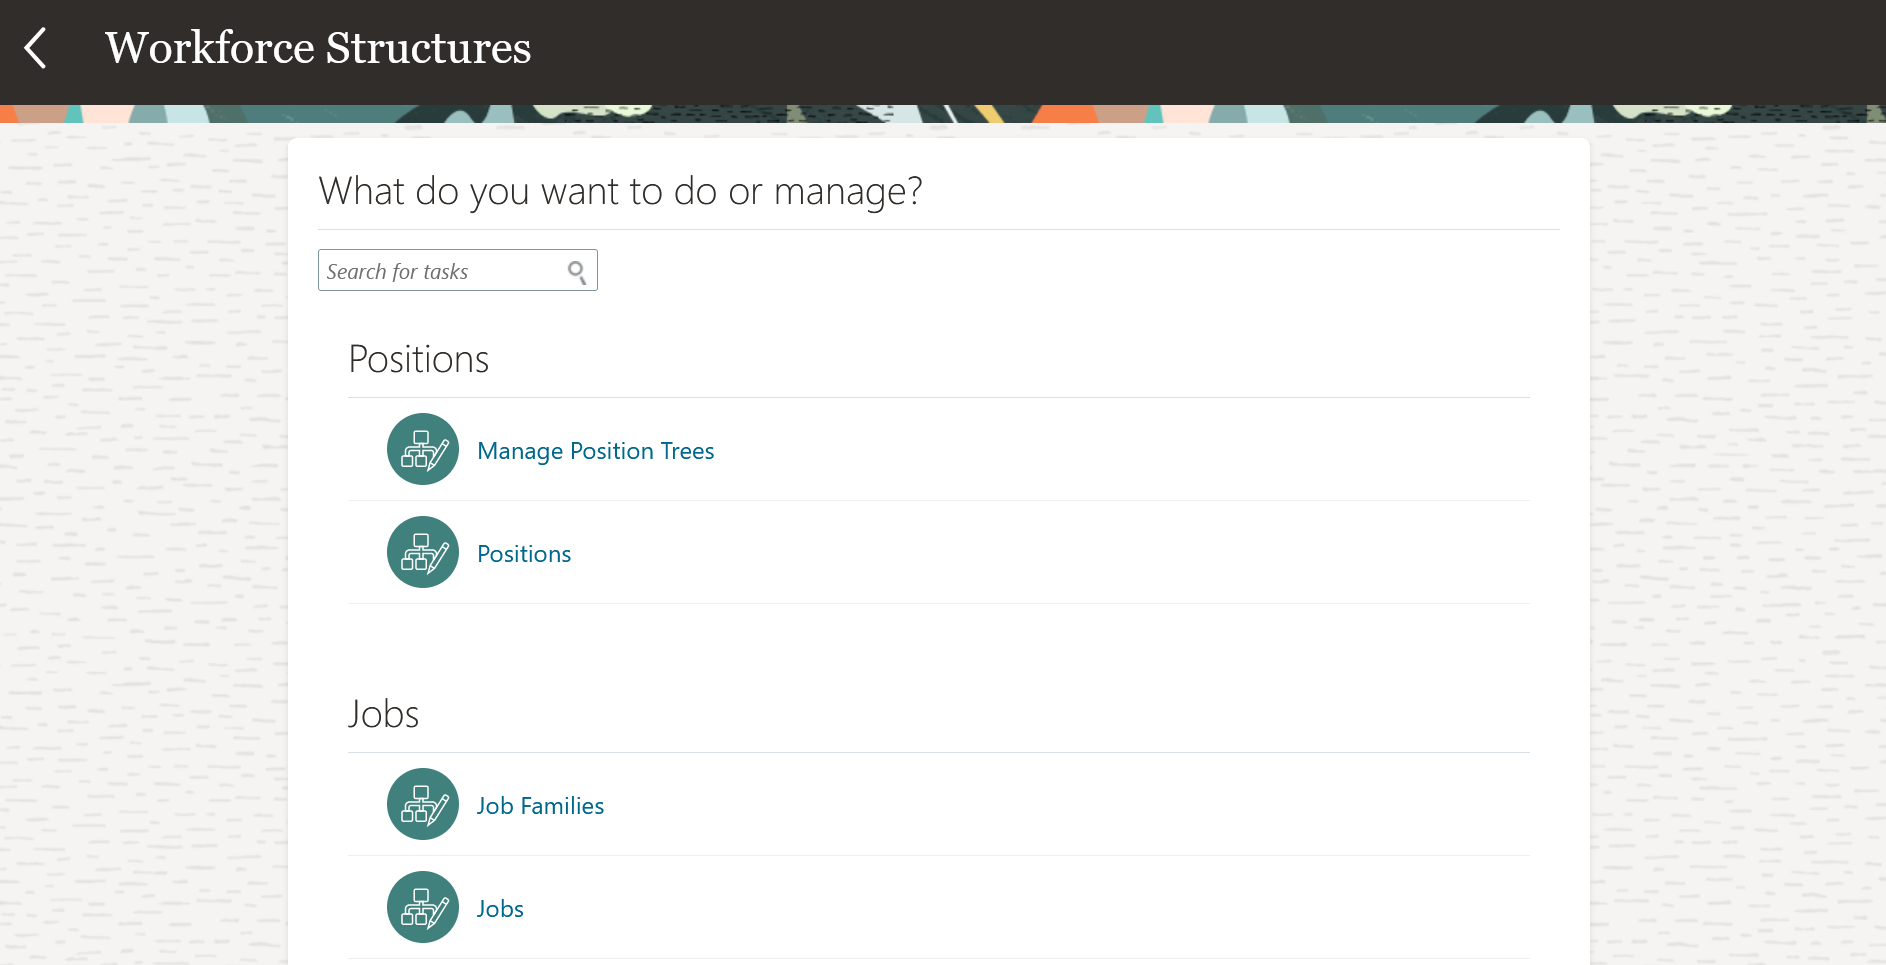Click the magnifier icon in search box

pyautogui.click(x=577, y=272)
